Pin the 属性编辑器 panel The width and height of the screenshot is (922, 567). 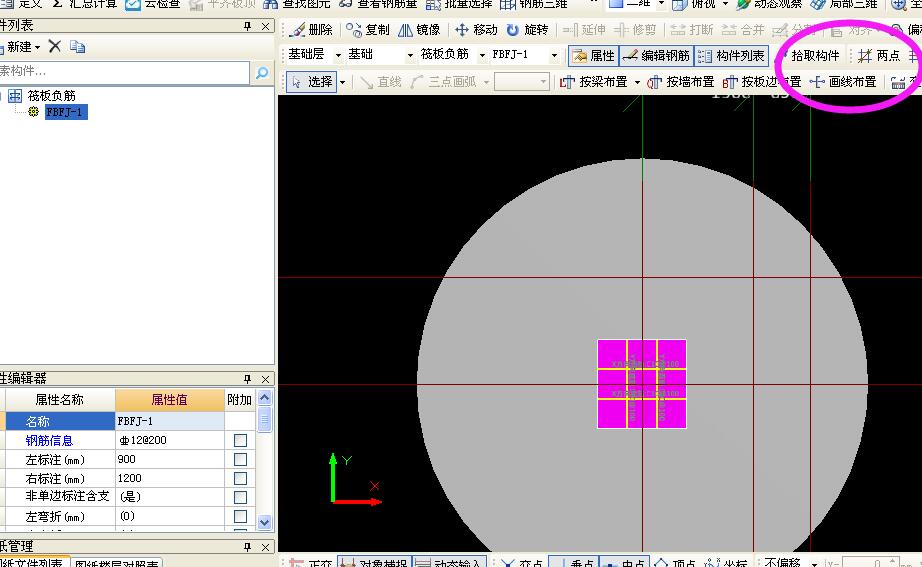point(248,379)
